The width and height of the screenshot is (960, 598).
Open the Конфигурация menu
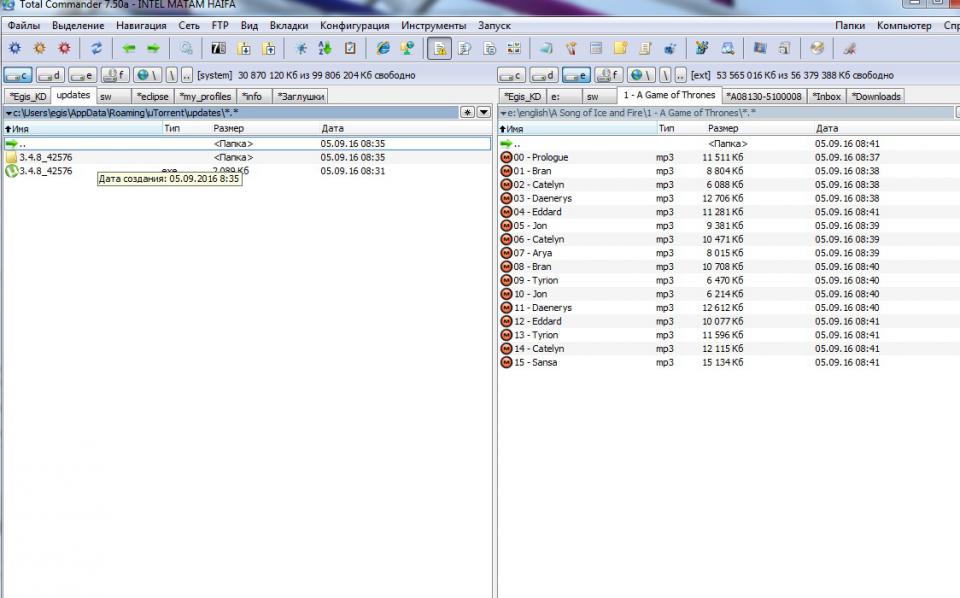[354, 25]
